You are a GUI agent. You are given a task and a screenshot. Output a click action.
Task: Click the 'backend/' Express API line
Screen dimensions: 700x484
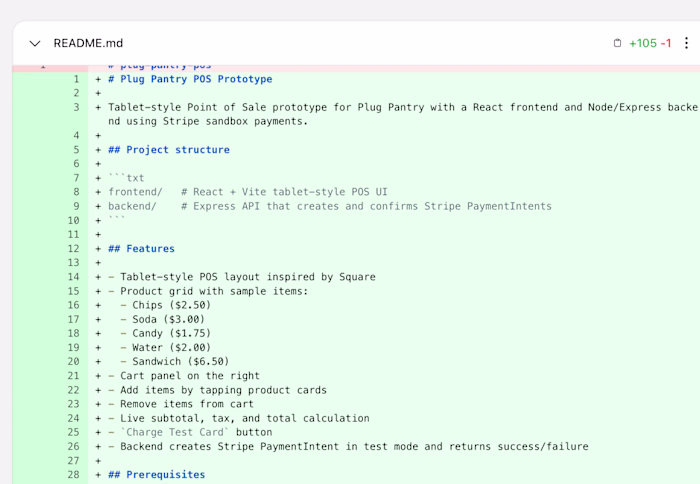[330, 207]
